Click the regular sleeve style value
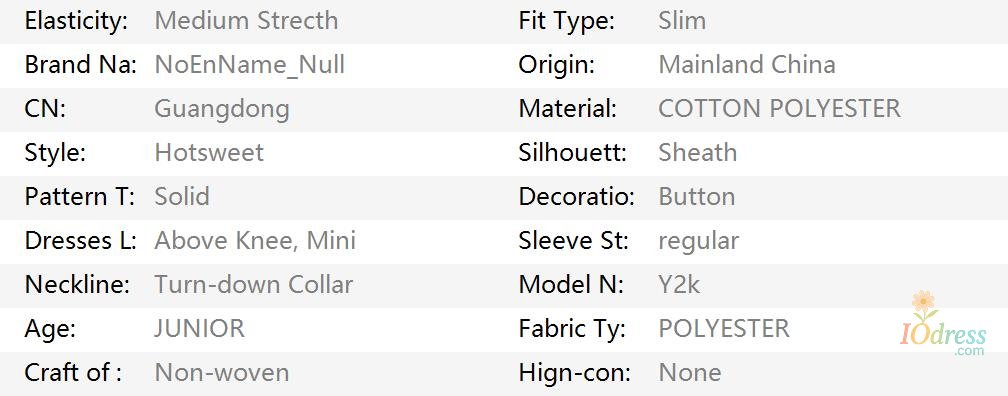The height and width of the screenshot is (396, 1008). [699, 242]
